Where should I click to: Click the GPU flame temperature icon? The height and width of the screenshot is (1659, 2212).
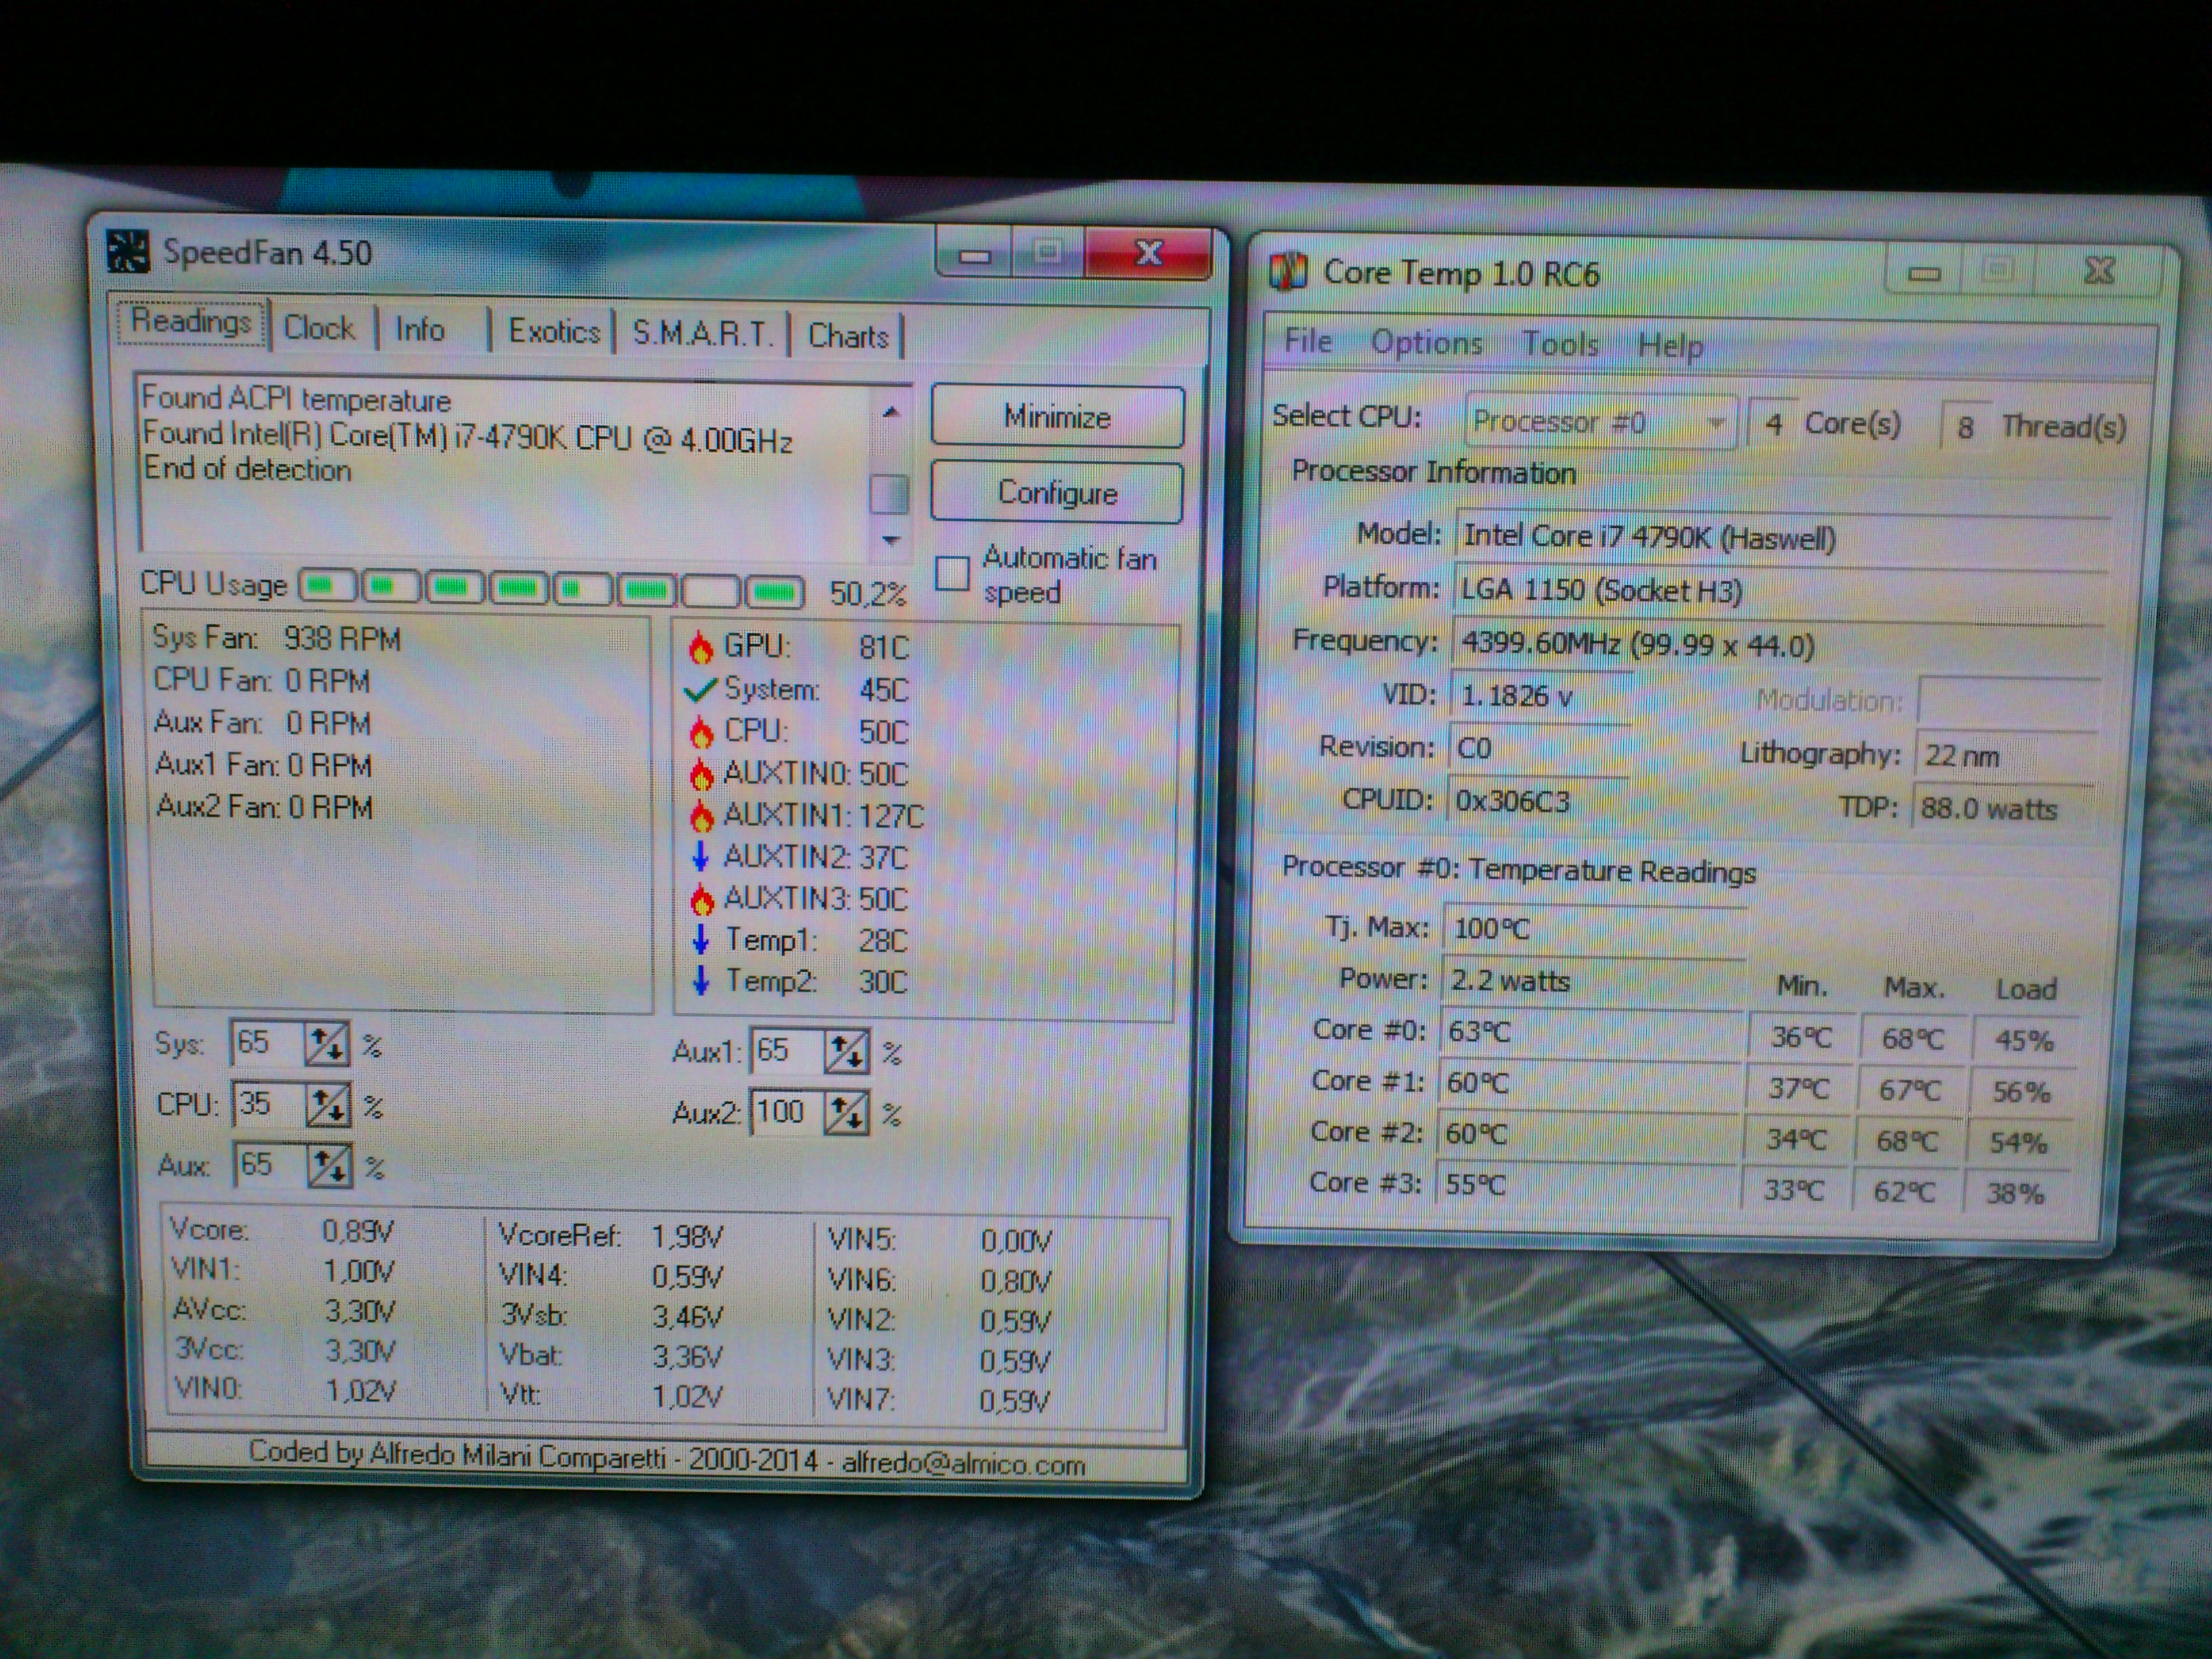(701, 647)
